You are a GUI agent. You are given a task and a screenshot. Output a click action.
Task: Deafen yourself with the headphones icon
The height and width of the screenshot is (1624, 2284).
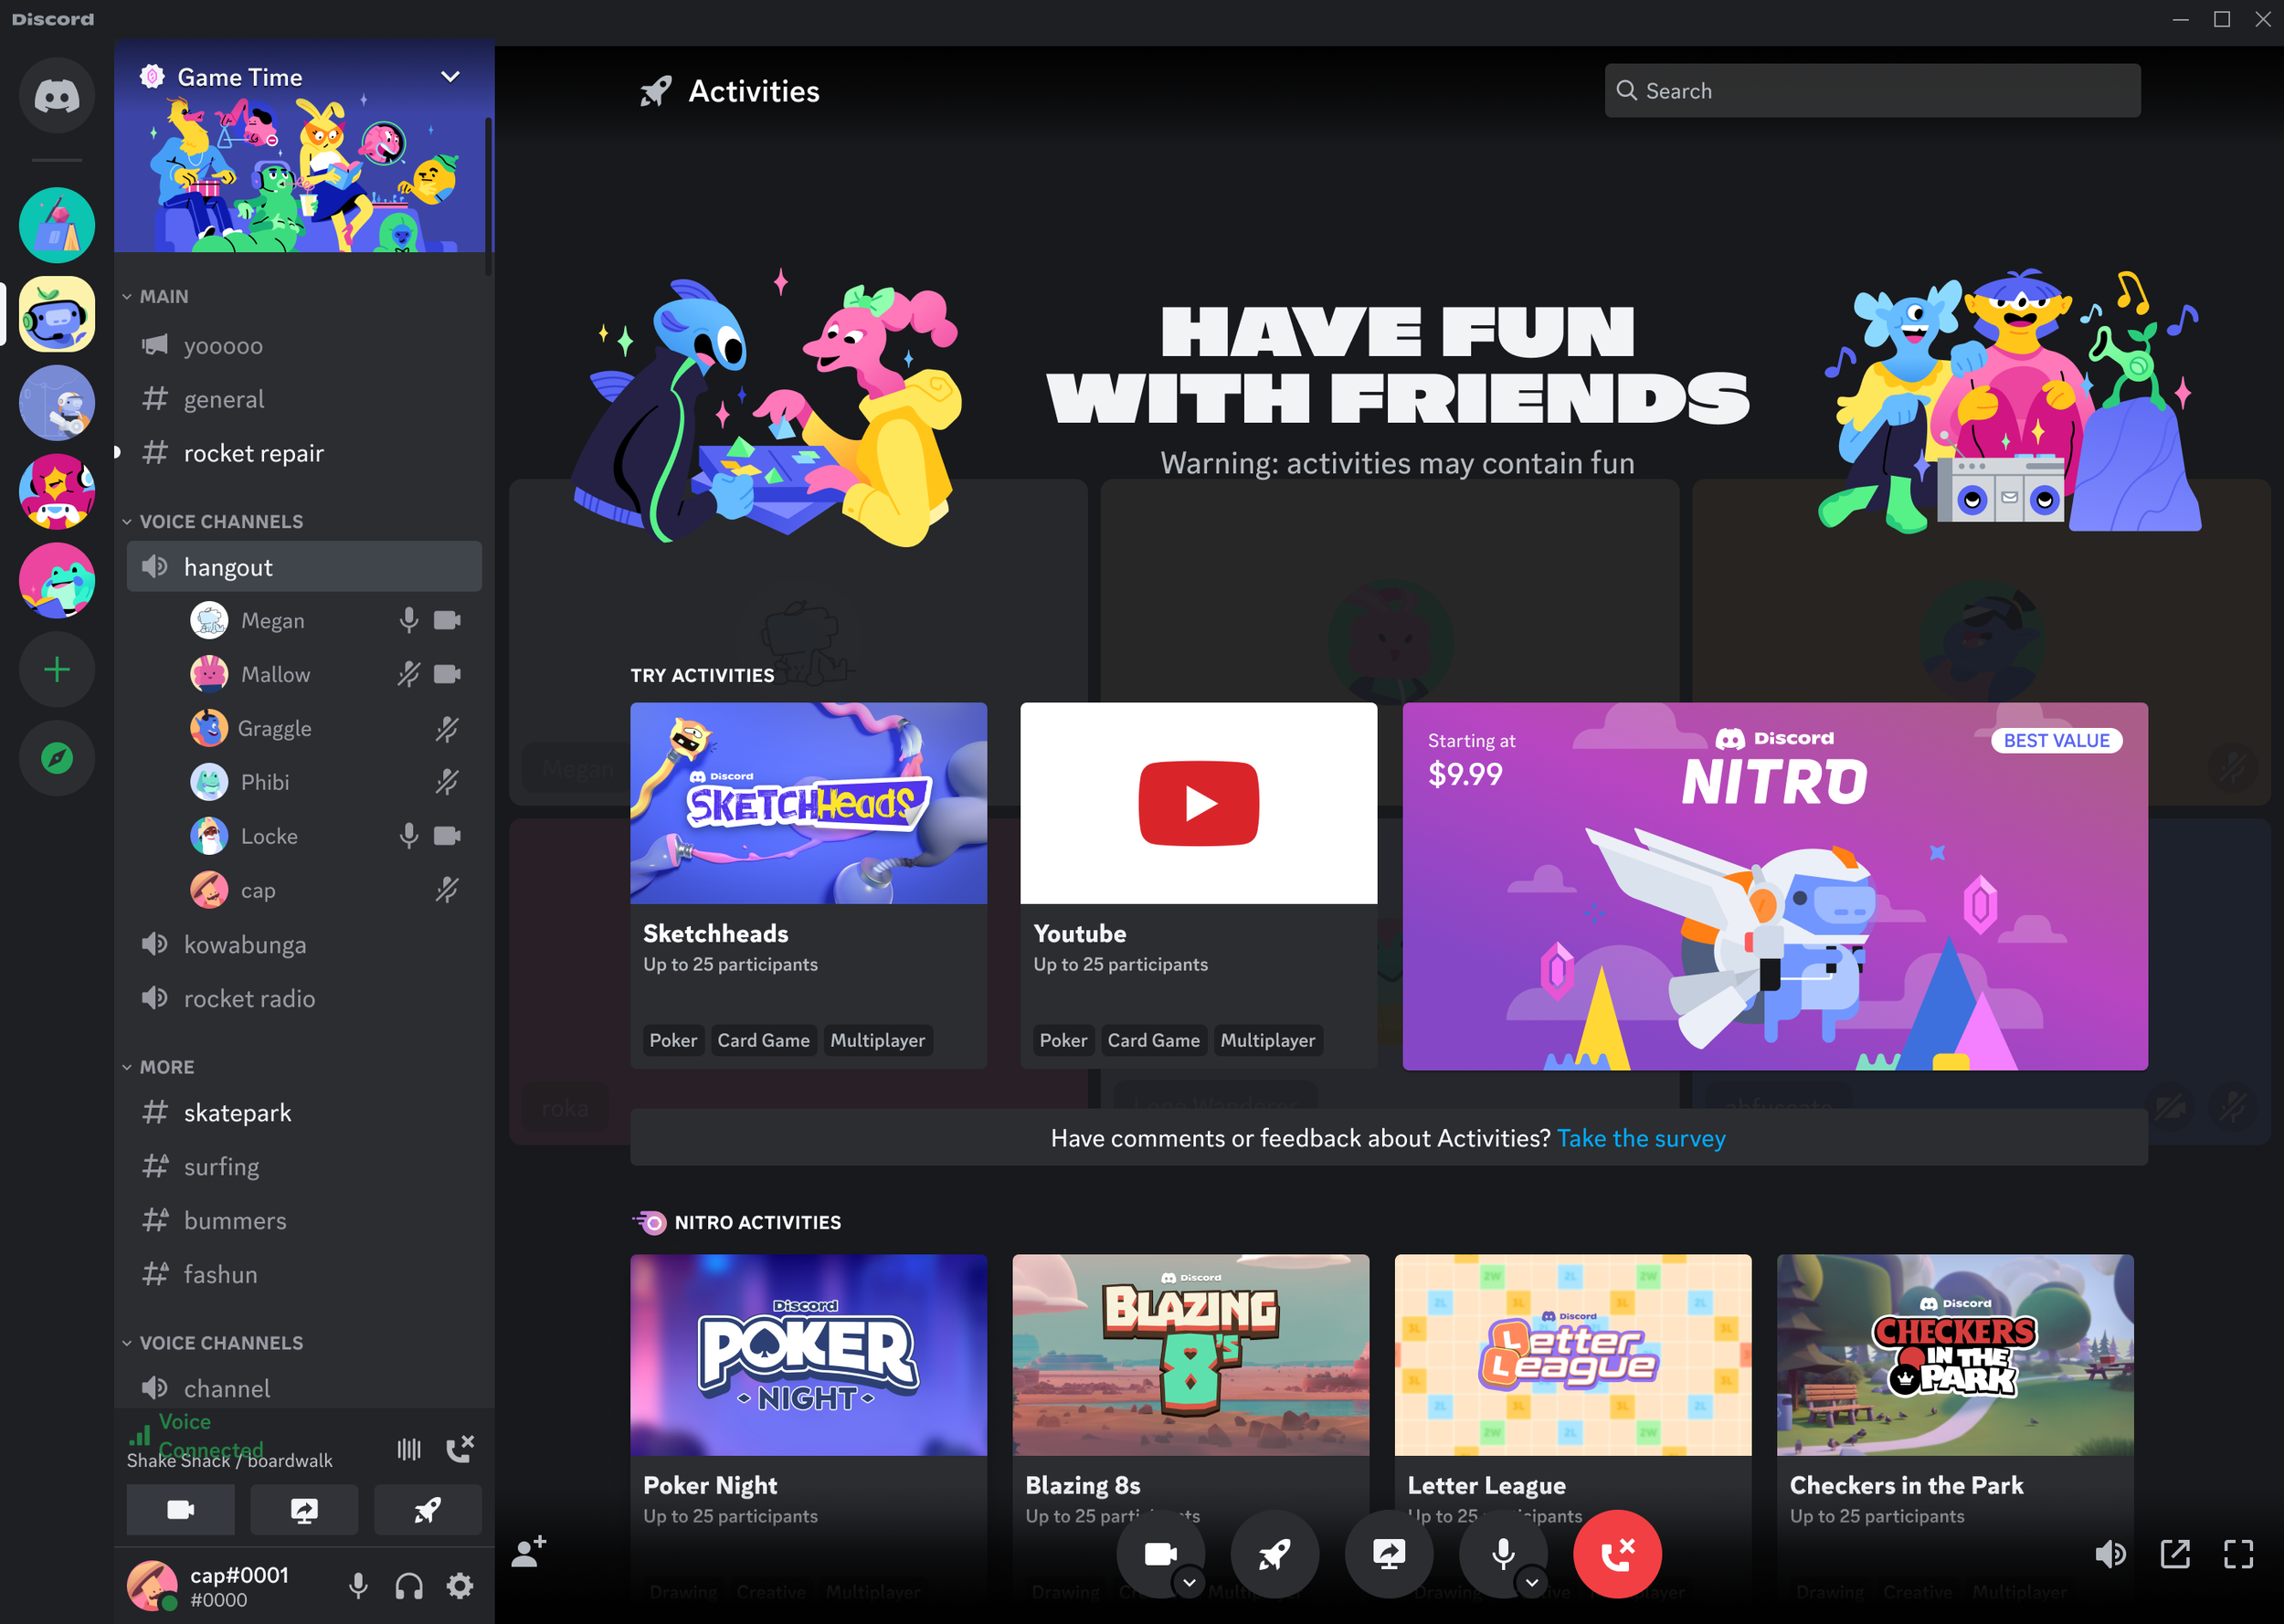coord(408,1586)
